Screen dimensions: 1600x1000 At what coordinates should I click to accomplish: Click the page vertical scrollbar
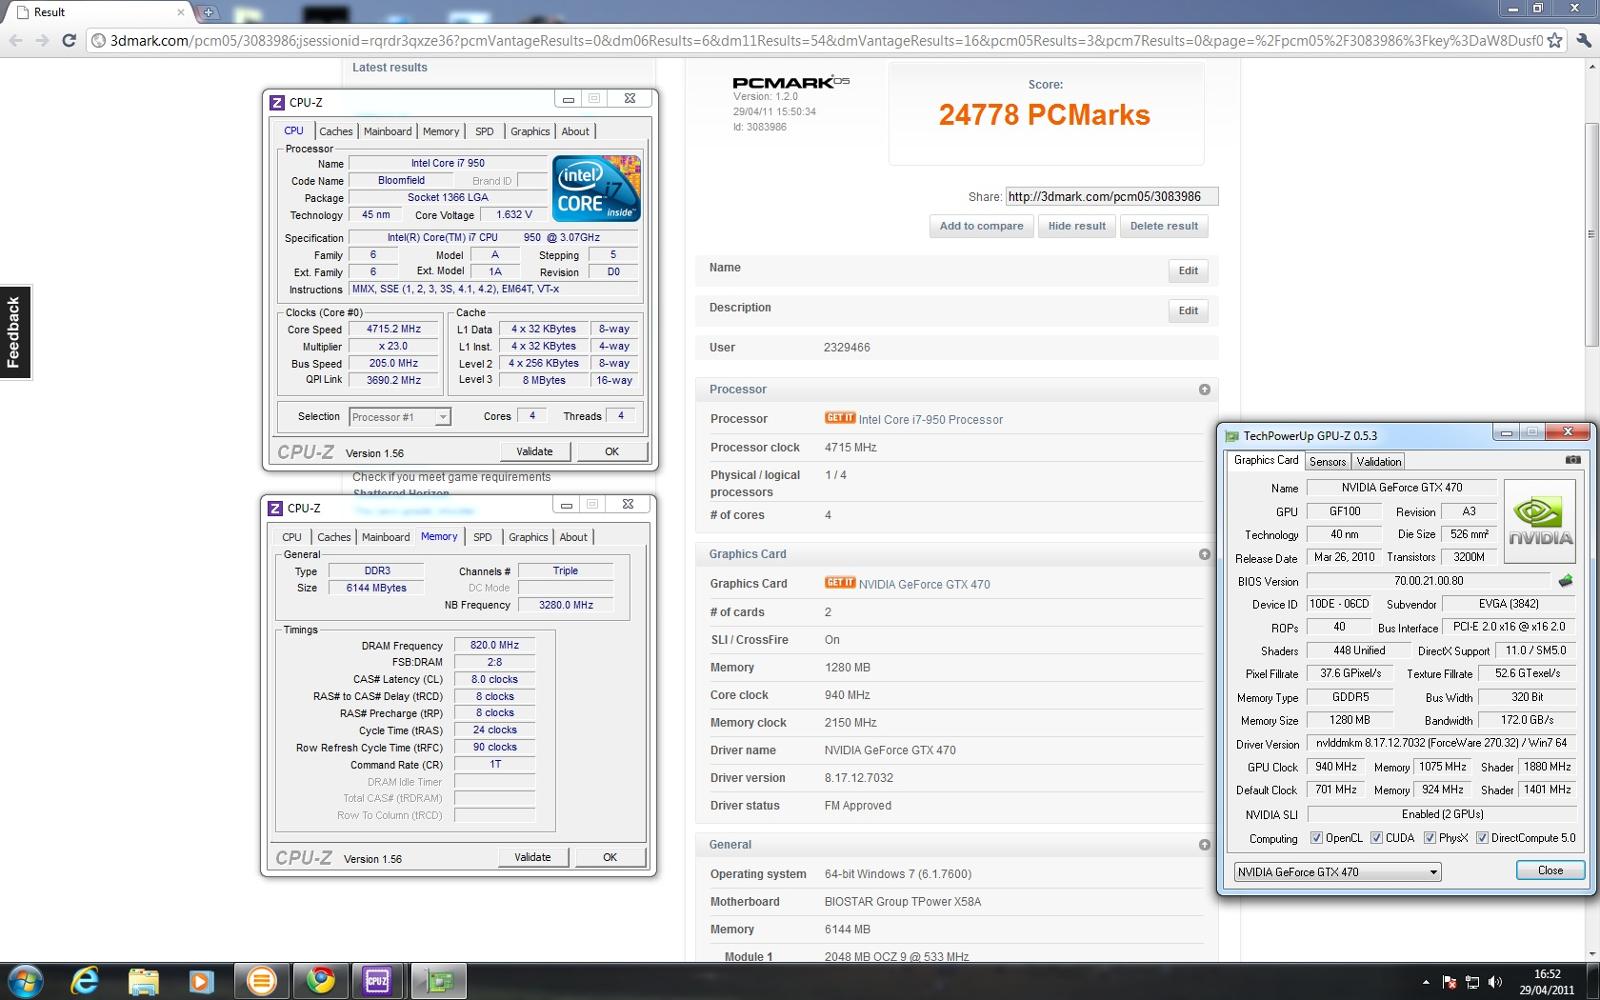pos(1591,234)
